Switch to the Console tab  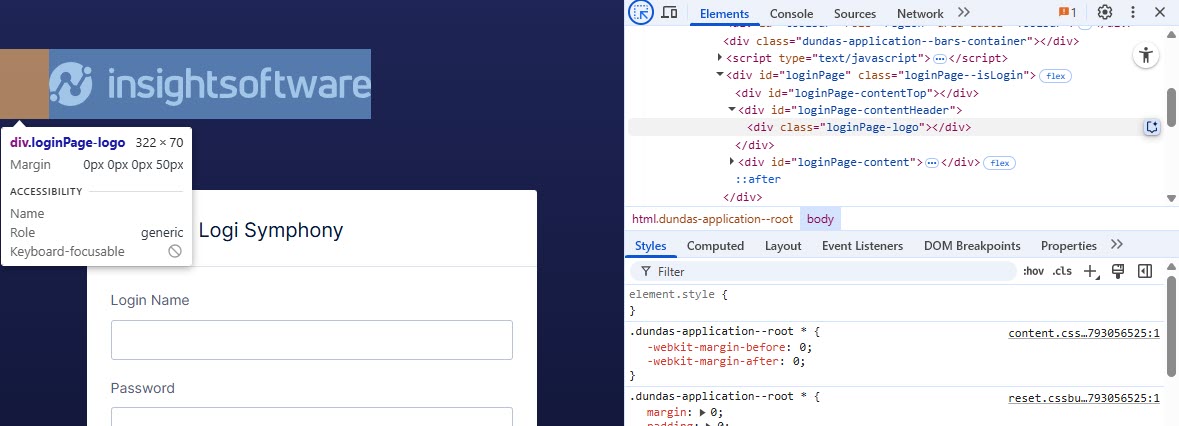tap(791, 14)
